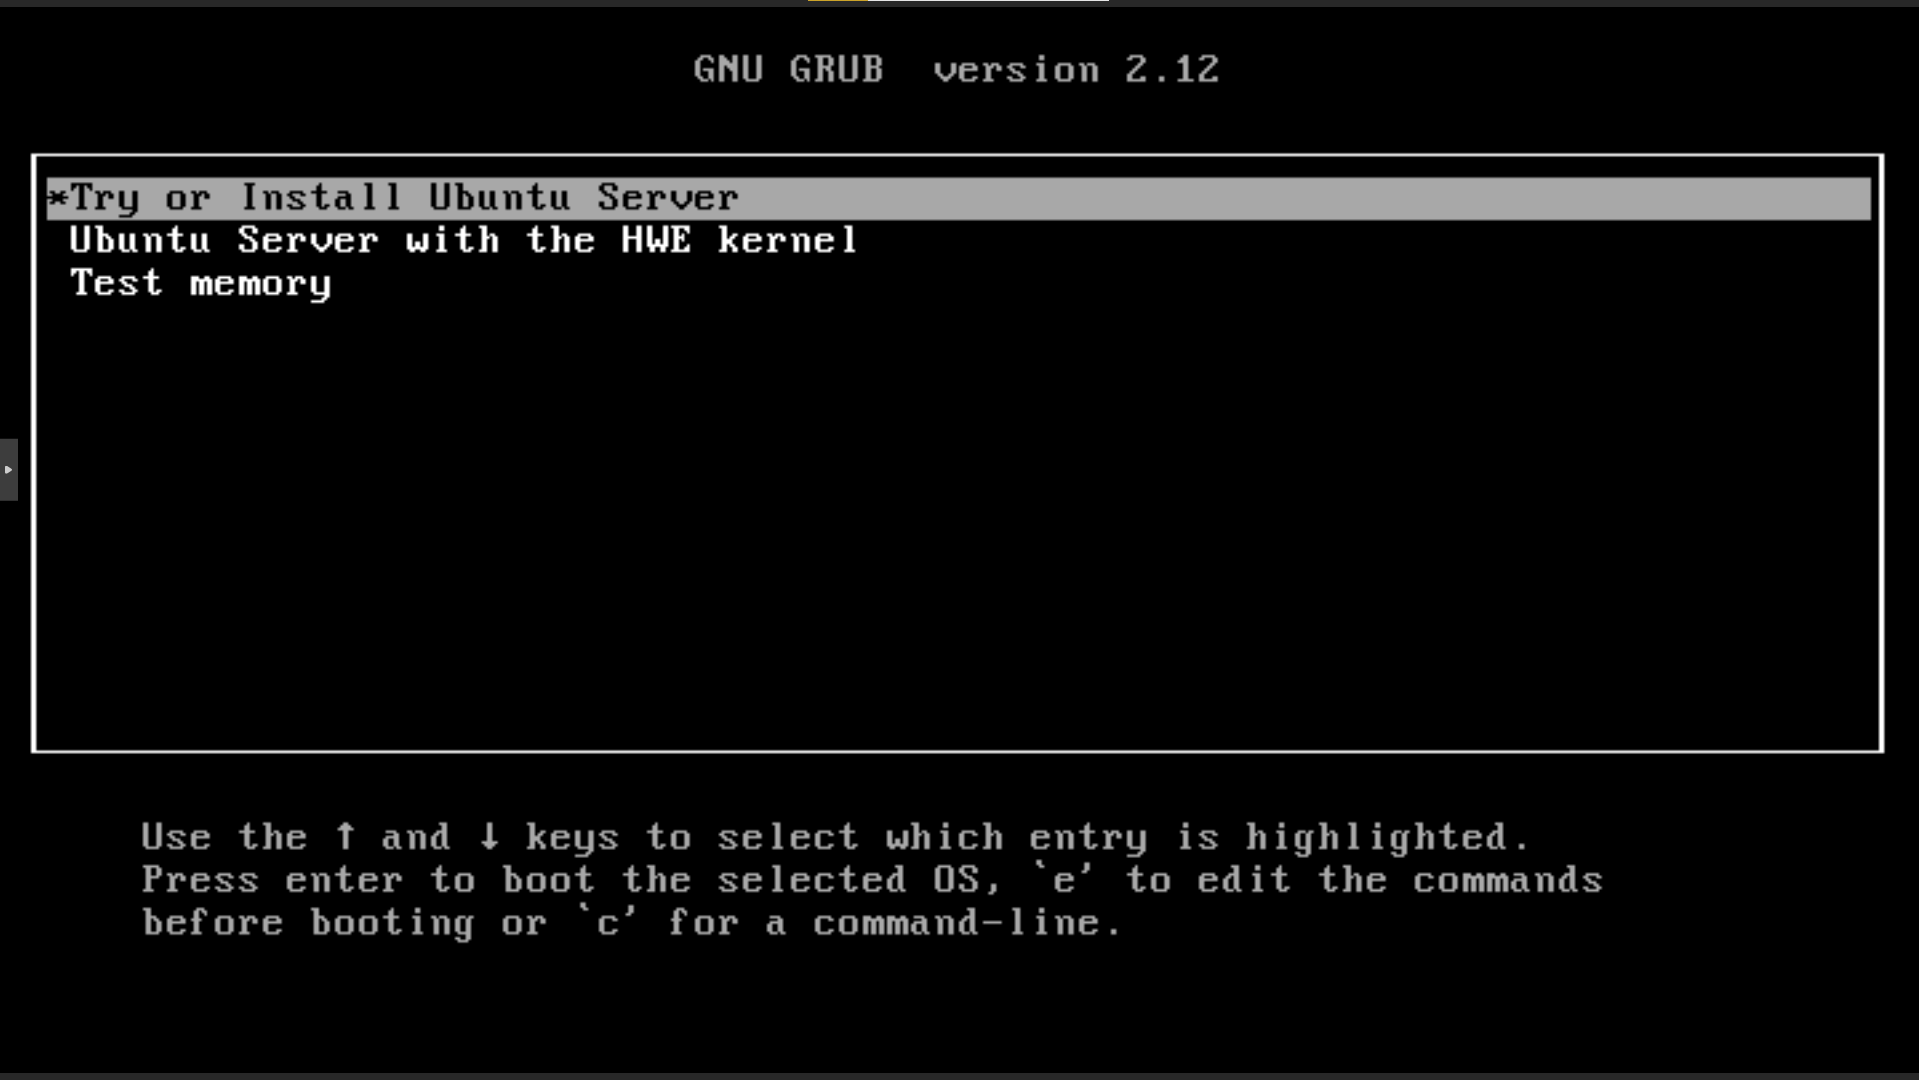This screenshot has height=1080, width=1919.
Task: Click the quoted 'e' edit key hint
Action: [x=1064, y=879]
